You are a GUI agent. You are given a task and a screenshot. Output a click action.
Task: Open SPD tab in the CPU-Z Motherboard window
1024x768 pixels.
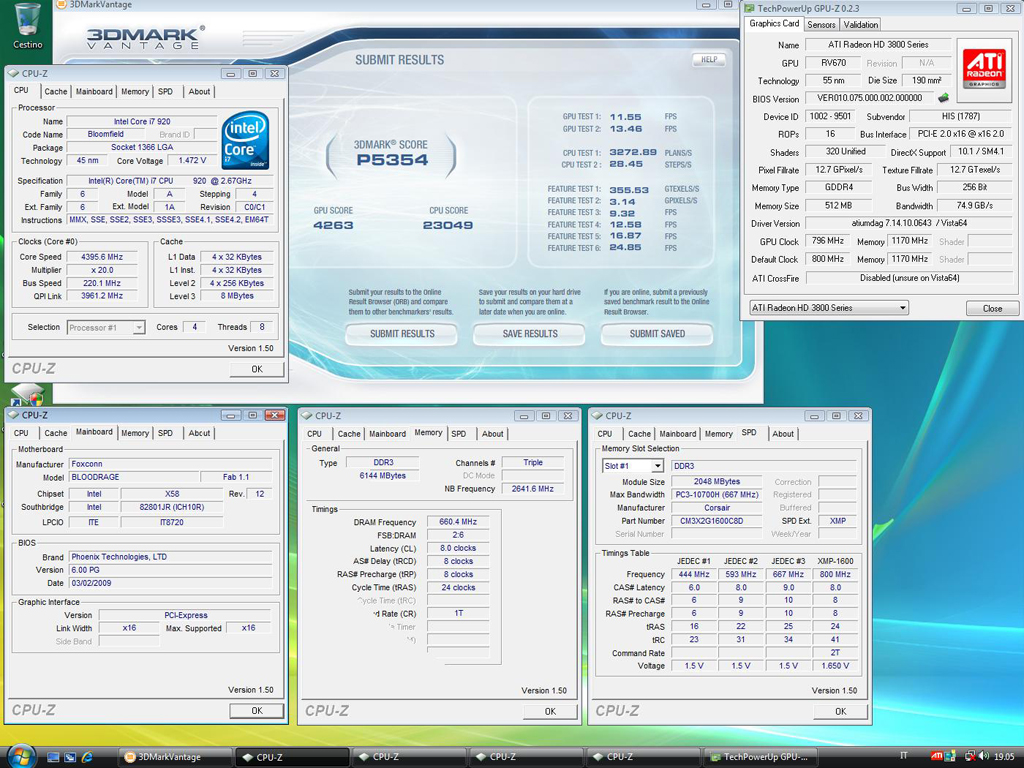click(165, 433)
